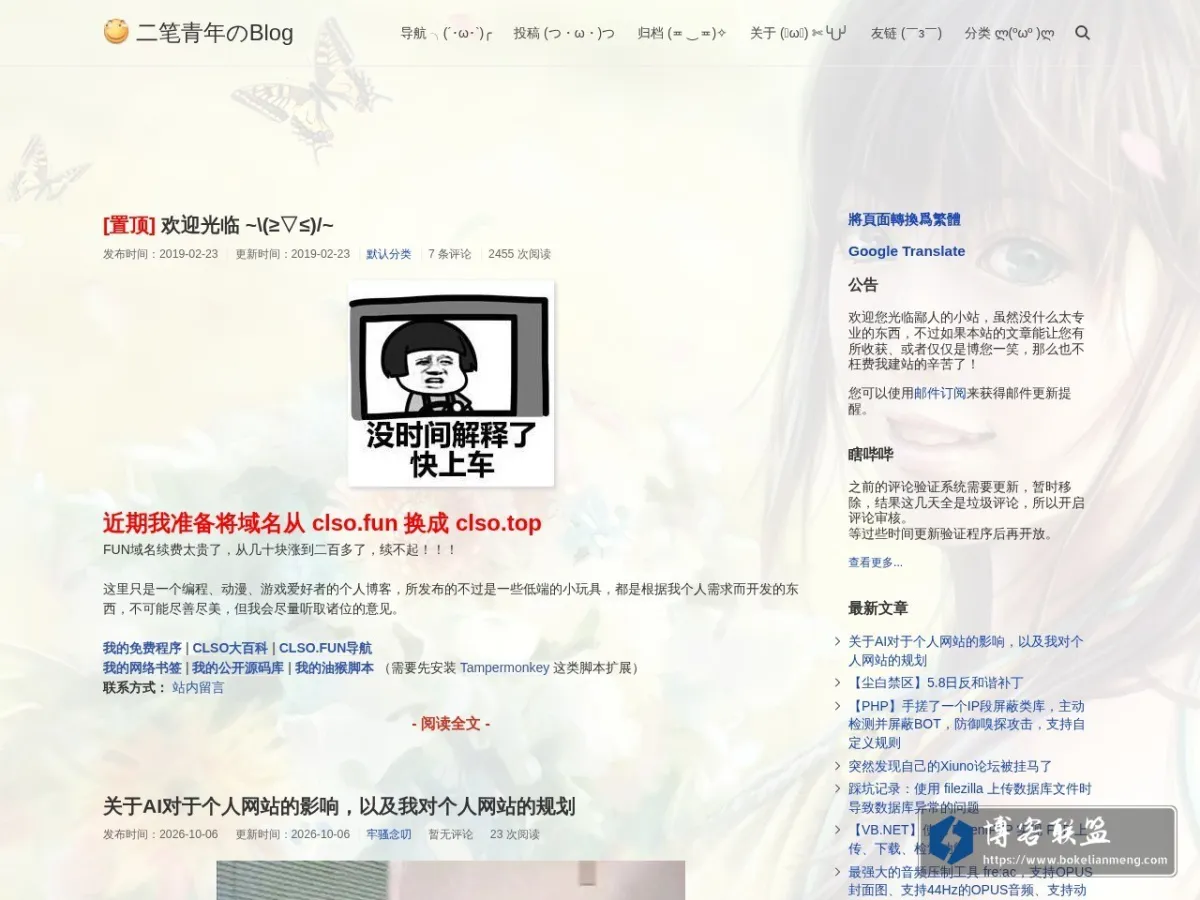The width and height of the screenshot is (1200, 900).
Task: Open the 友链 friend links page
Action: [x=906, y=33]
